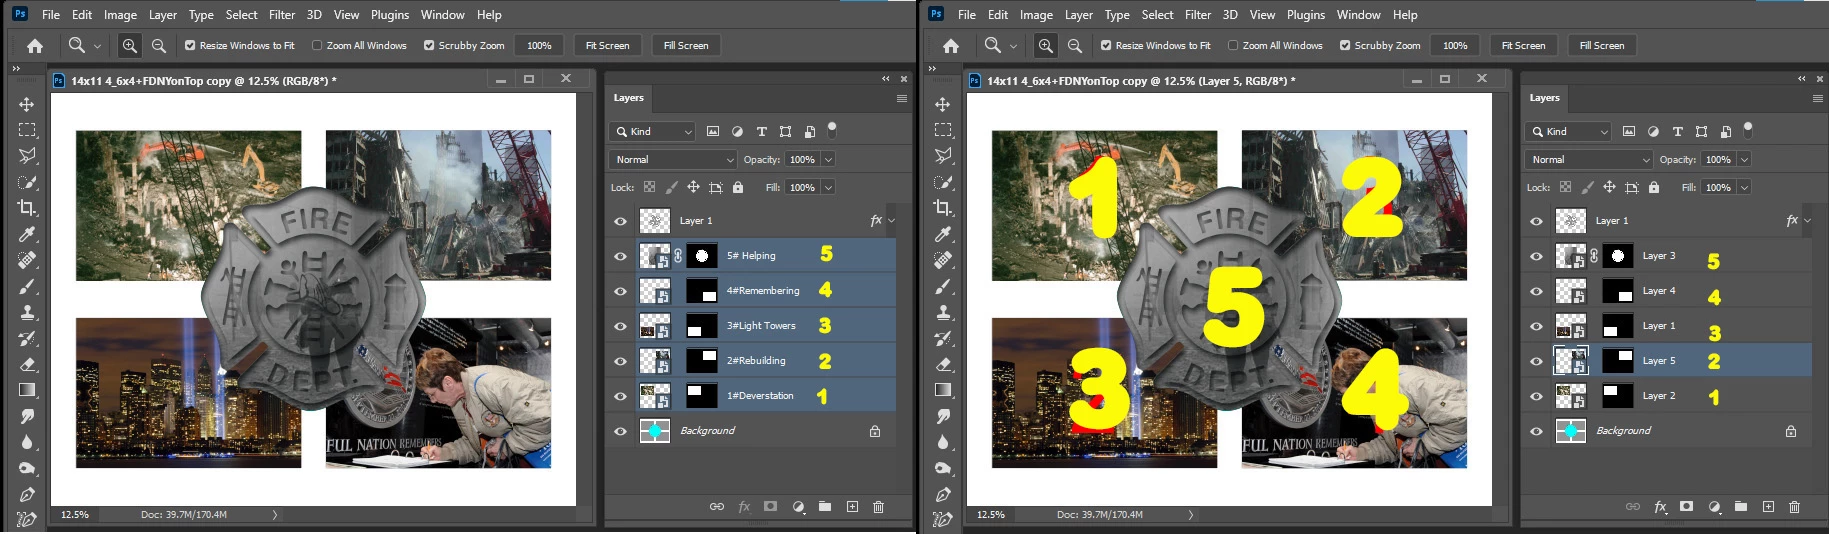Select the Crop tool in left window
The width and height of the screenshot is (1829, 534).
[x=26, y=208]
